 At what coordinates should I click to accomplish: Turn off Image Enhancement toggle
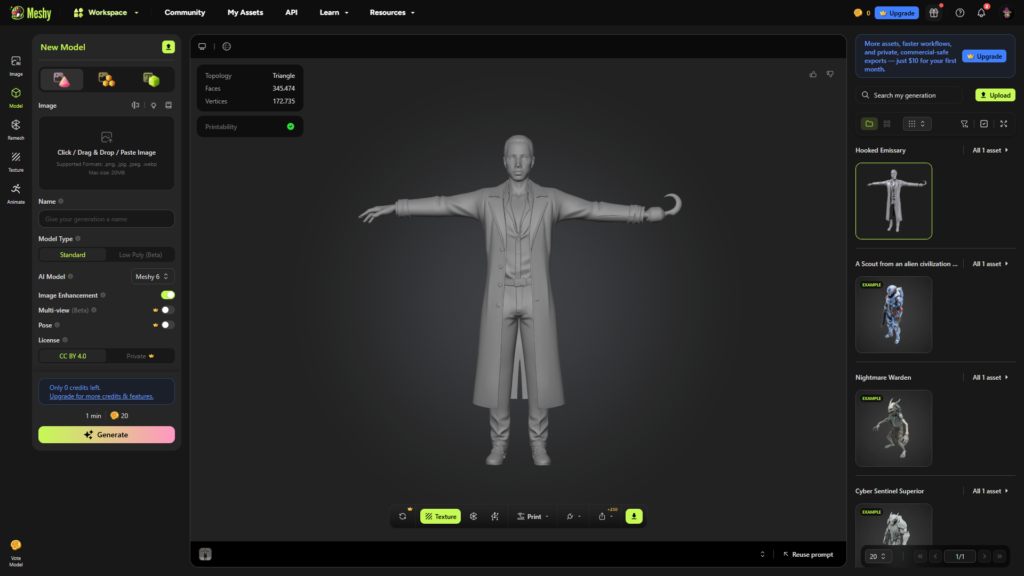(168, 295)
